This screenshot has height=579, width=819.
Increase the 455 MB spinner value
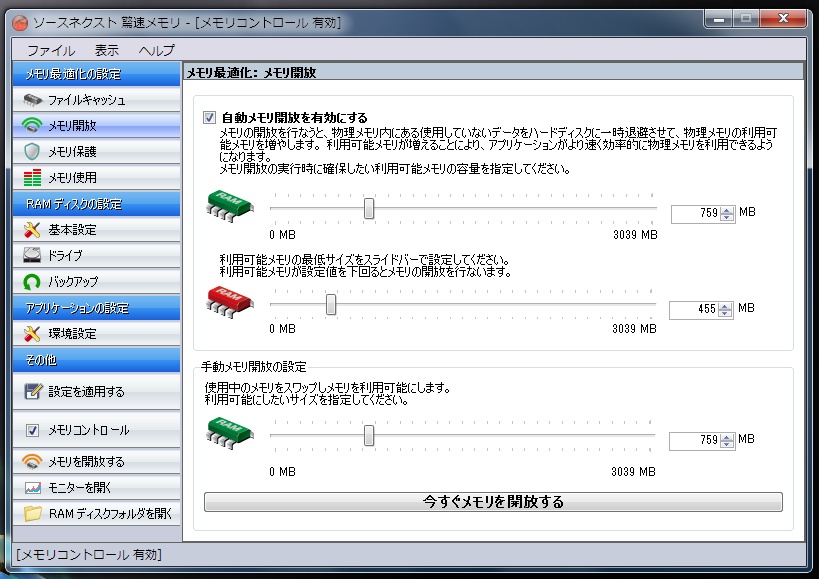pos(724,306)
